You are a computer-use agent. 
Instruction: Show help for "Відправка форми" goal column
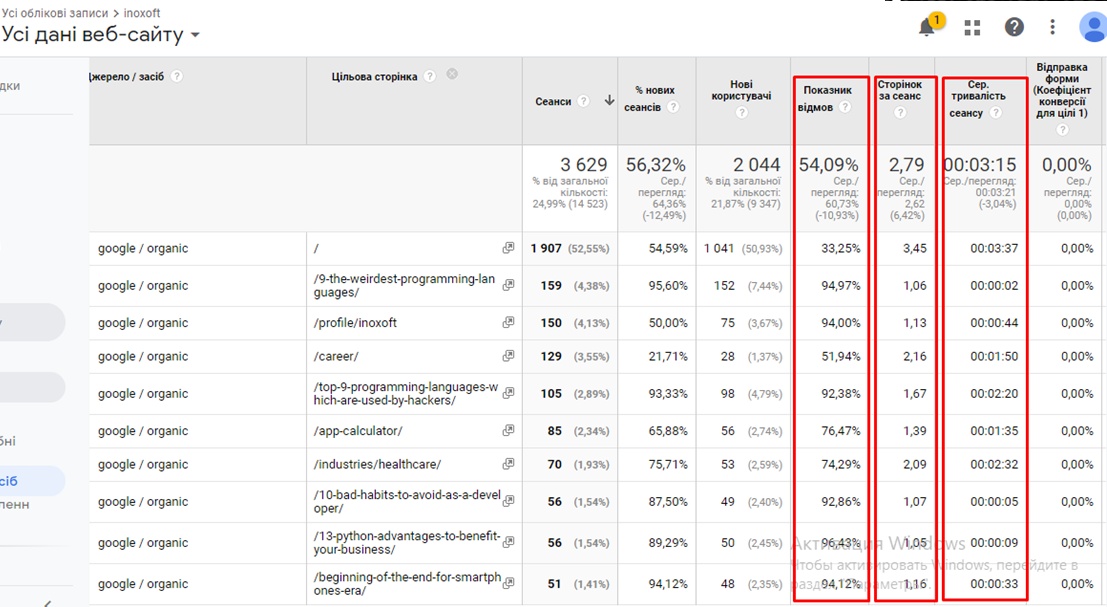[1062, 129]
